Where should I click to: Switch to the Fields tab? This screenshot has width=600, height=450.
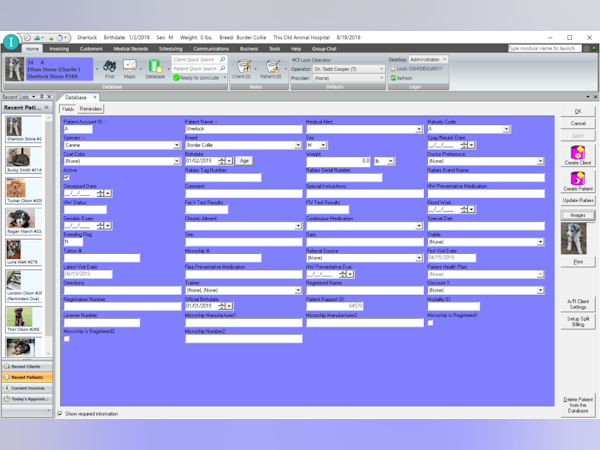pyautogui.click(x=68, y=109)
